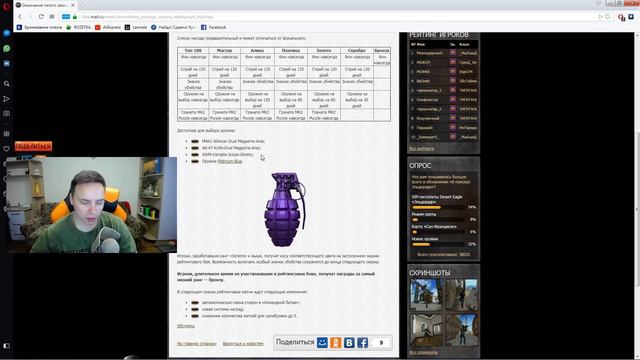Open the bookmark between Lamoda and Facebook
The height and width of the screenshot is (360, 640).
[173, 27]
